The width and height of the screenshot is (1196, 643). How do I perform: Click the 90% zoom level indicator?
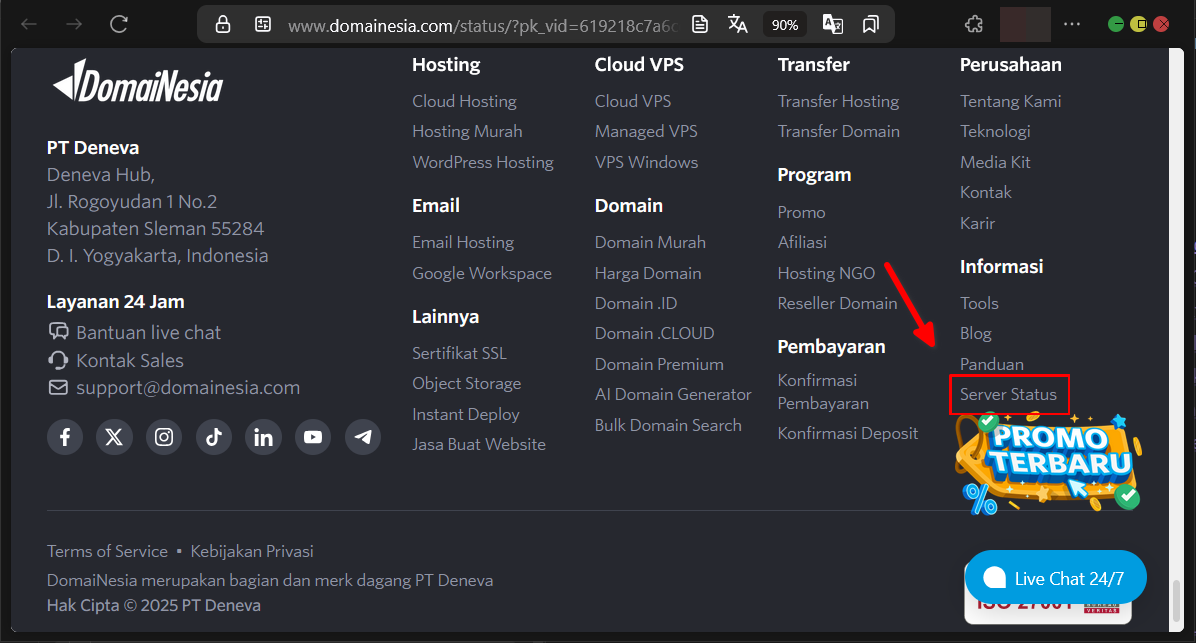tap(784, 25)
